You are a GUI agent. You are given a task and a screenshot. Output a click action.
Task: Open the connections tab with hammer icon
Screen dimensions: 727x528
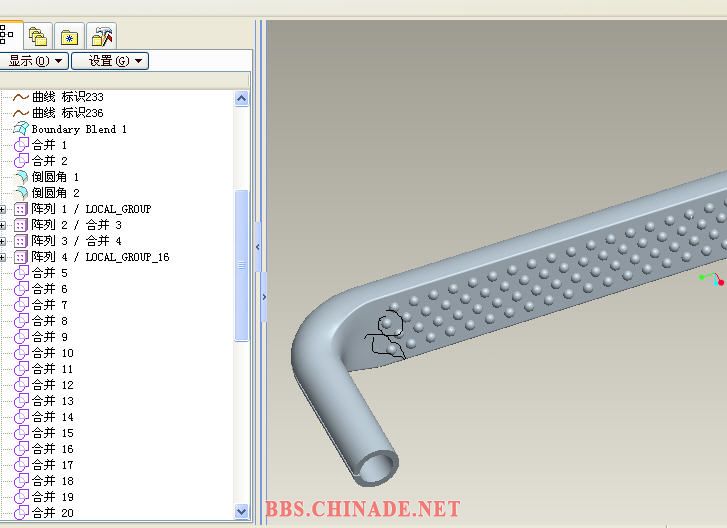point(101,37)
